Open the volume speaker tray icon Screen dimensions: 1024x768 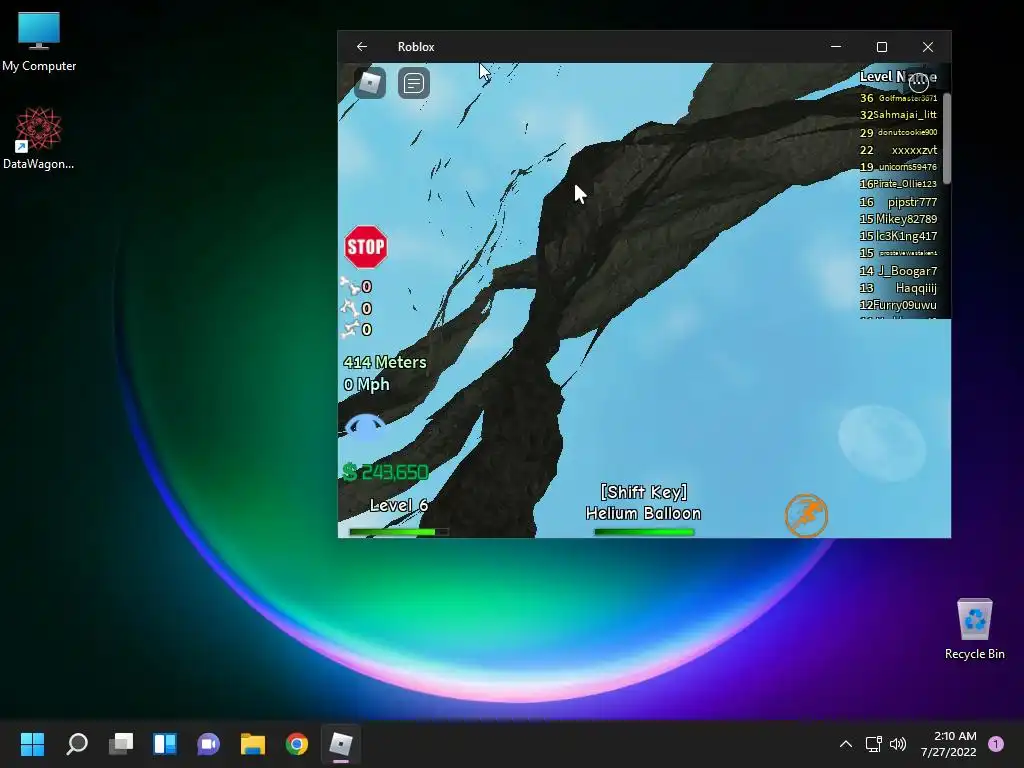pyautogui.click(x=898, y=744)
